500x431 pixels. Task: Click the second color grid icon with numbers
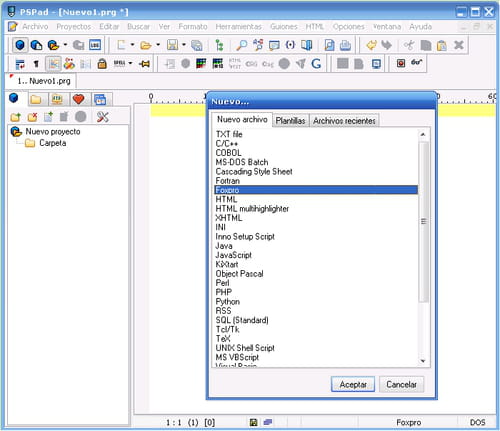coord(218,63)
